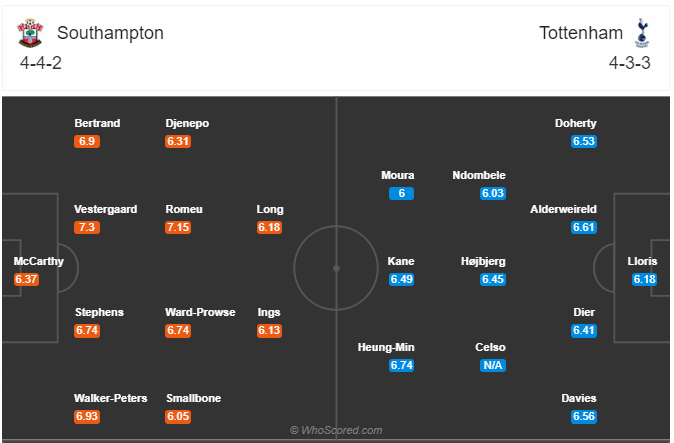Click the Southampton 4-4-2 formation label

click(x=41, y=63)
